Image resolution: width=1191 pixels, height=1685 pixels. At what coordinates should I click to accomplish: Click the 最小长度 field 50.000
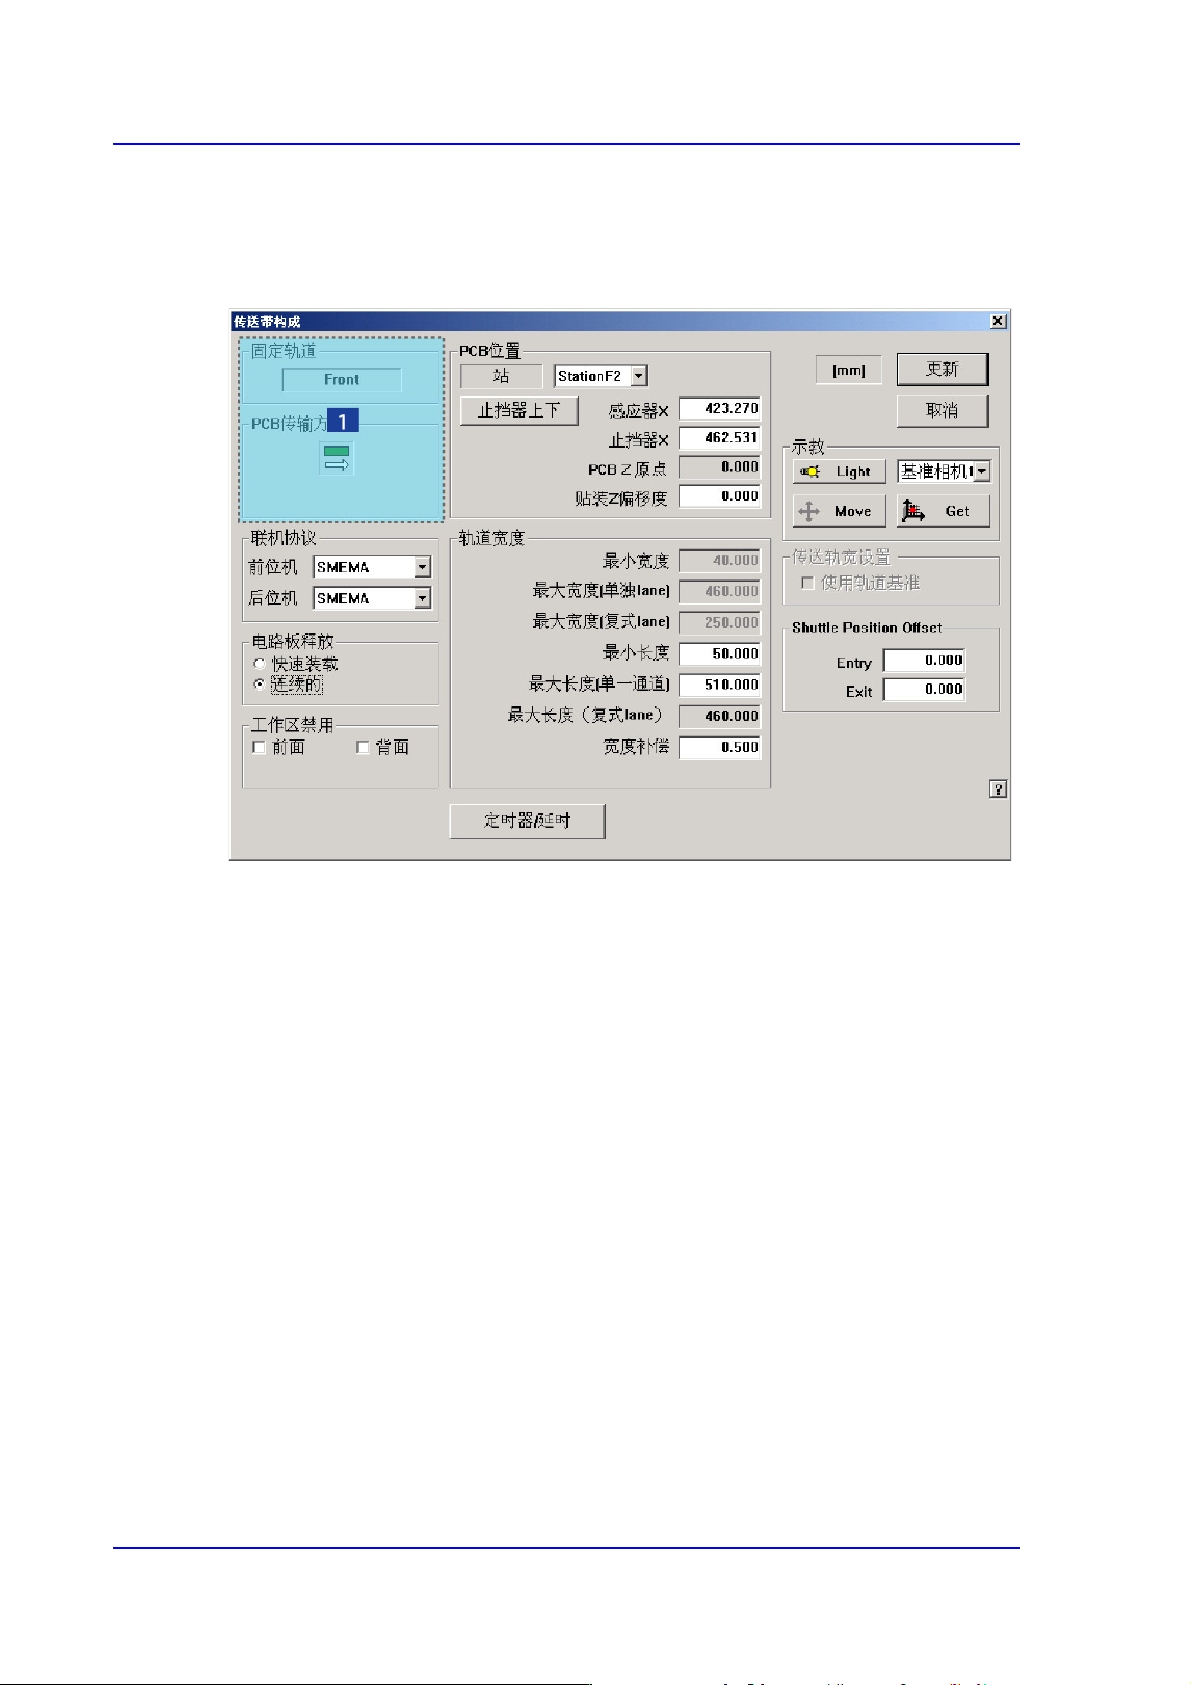(x=720, y=653)
